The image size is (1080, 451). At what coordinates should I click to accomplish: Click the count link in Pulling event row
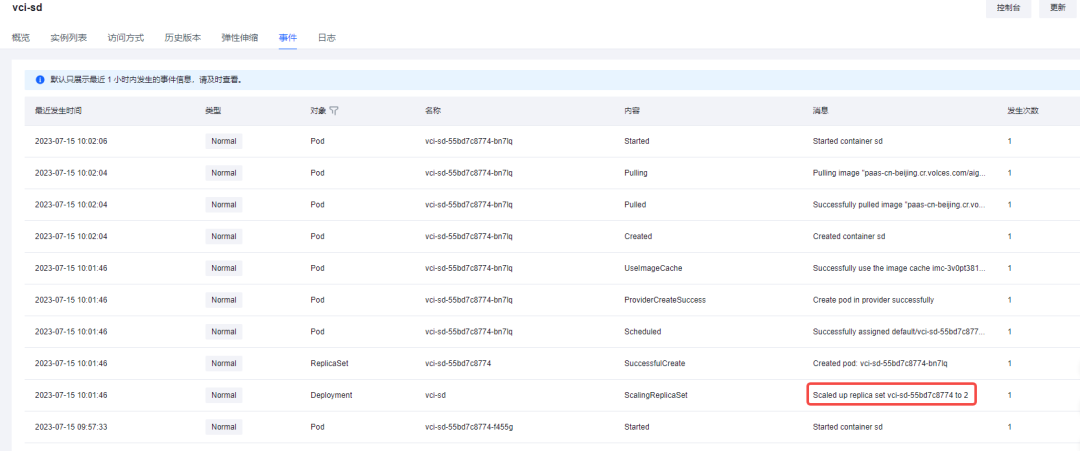click(x=1009, y=173)
